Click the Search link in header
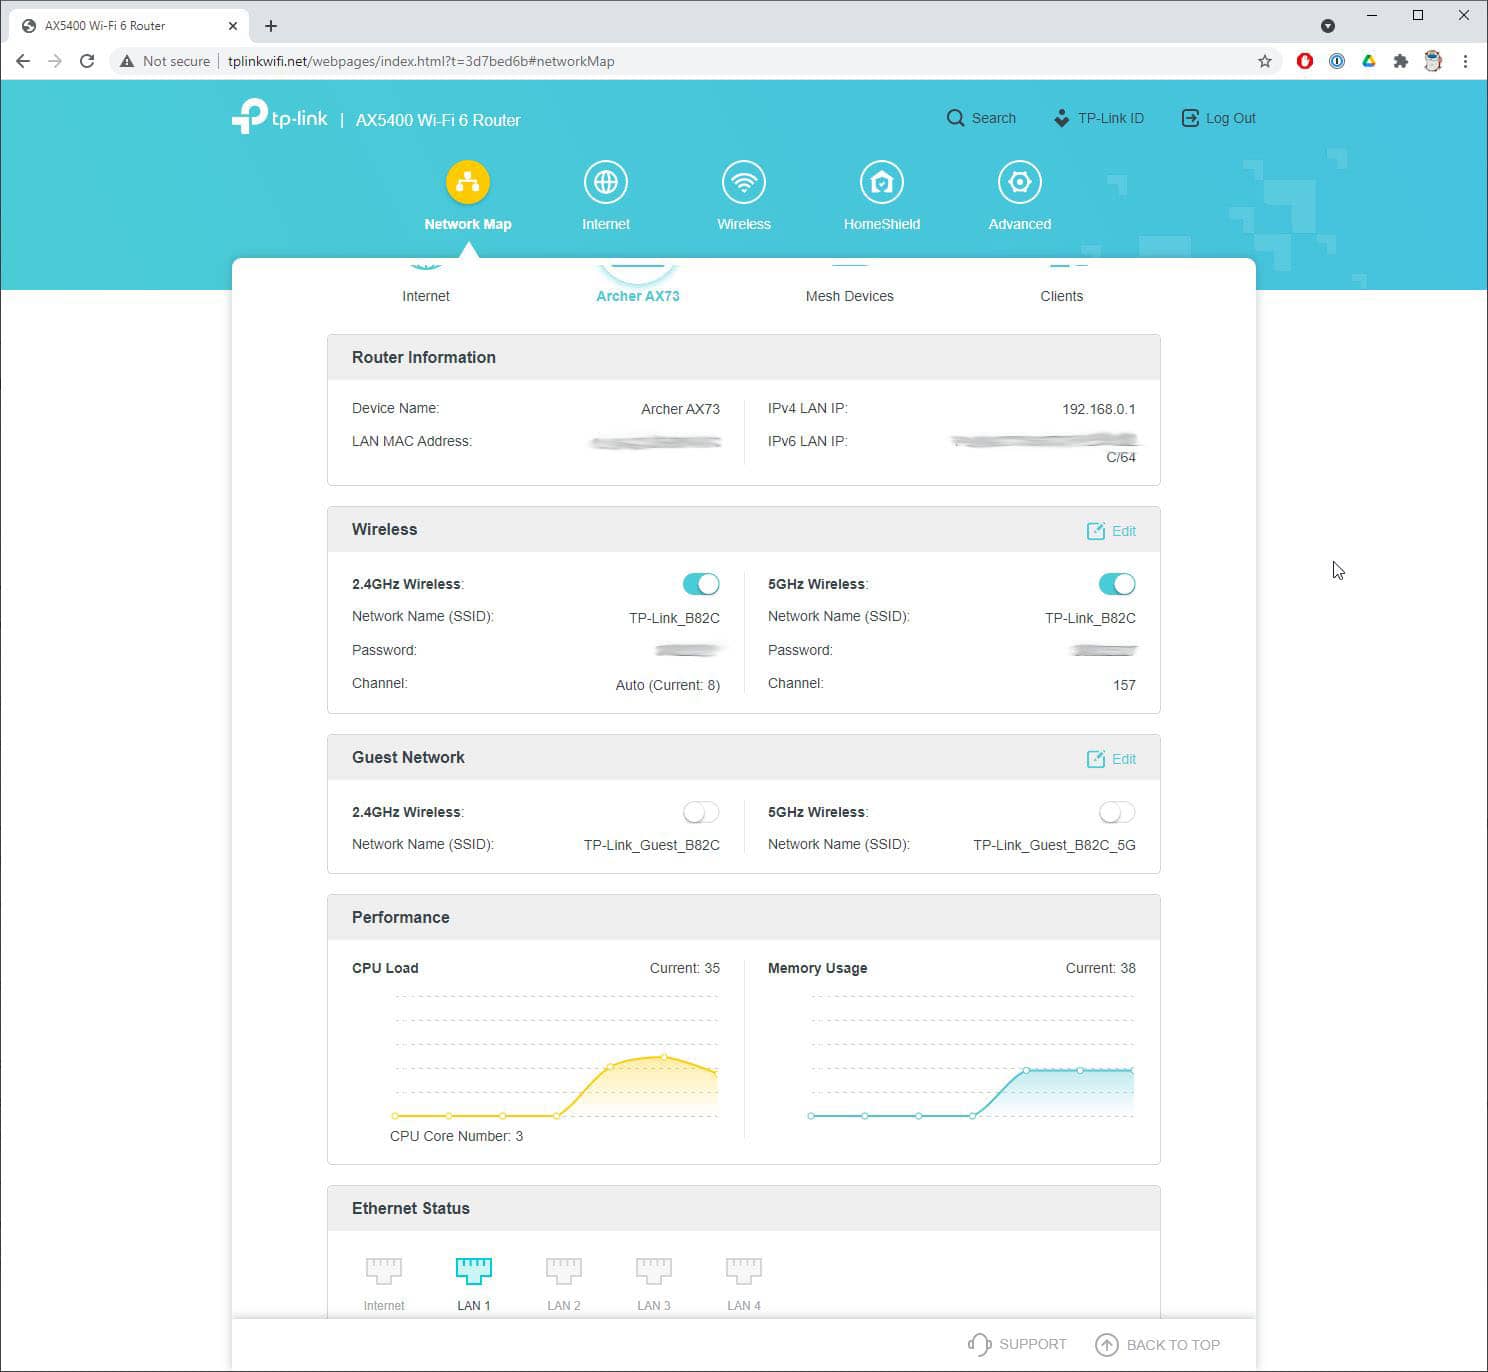Image resolution: width=1488 pixels, height=1372 pixels. (x=994, y=118)
